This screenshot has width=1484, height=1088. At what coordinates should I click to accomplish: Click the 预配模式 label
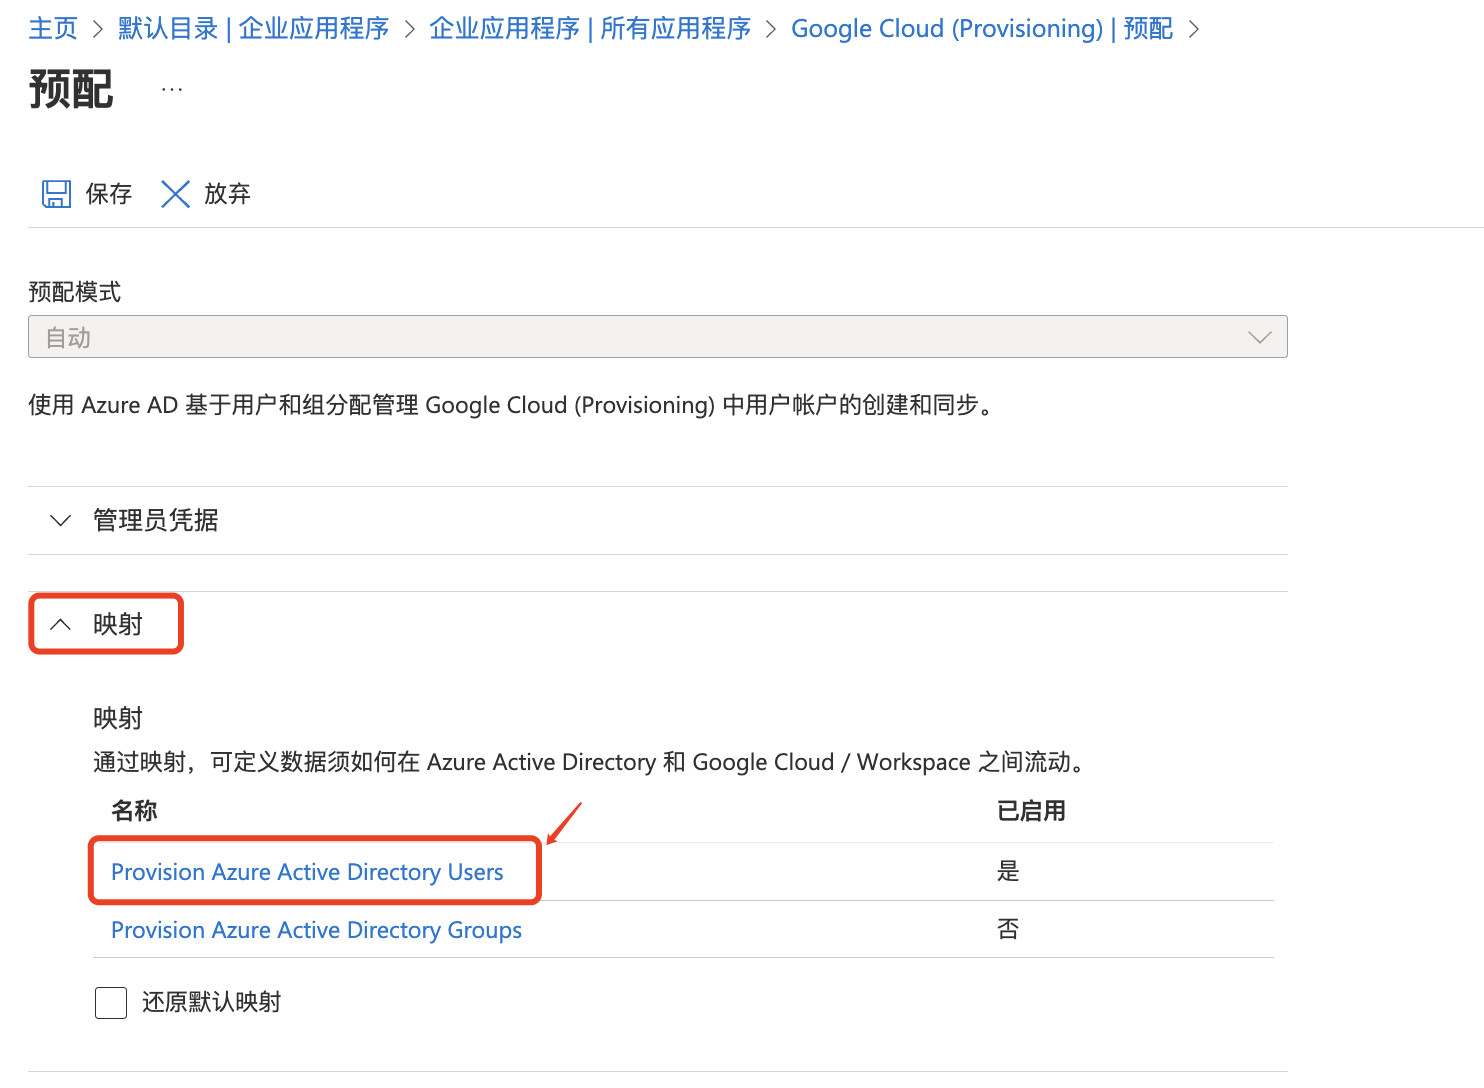[x=75, y=292]
